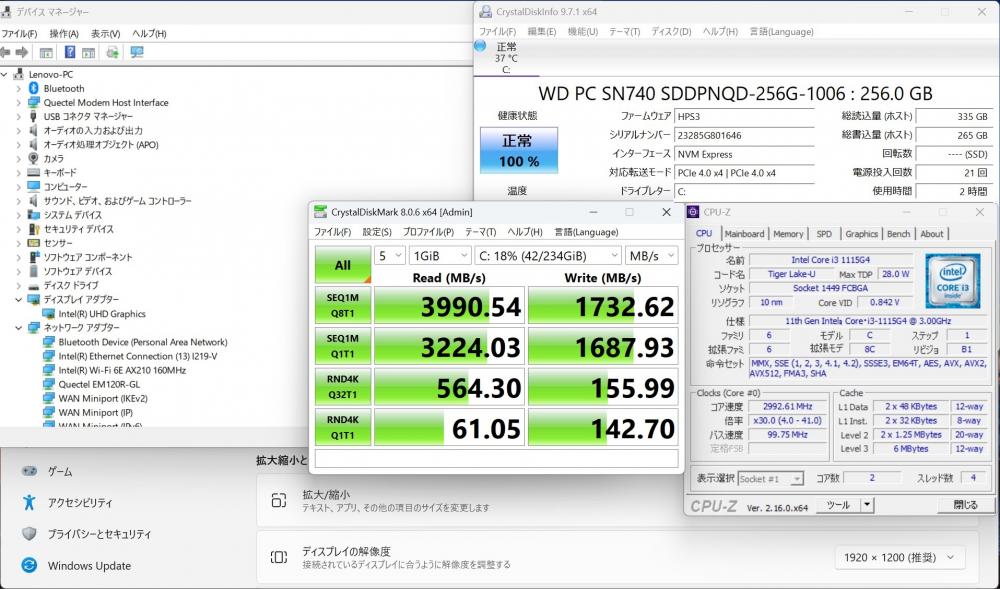Run the SEQ1M Q1T1 test button
The width and height of the screenshot is (1000, 589).
342,346
